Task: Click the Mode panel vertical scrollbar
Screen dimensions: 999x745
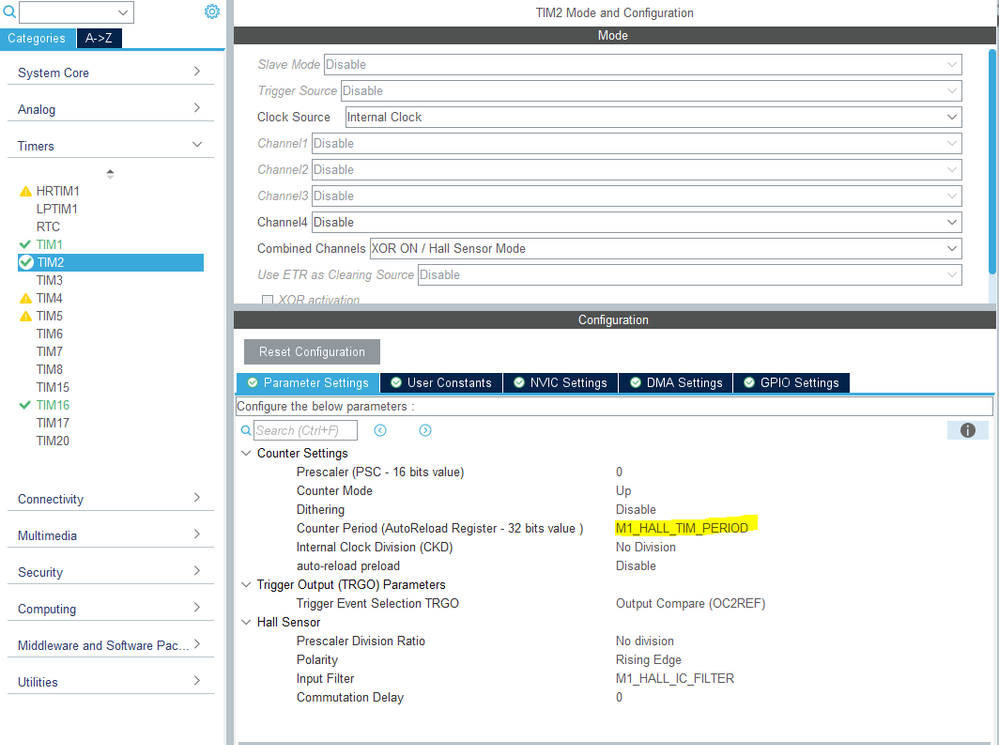Action: click(992, 161)
